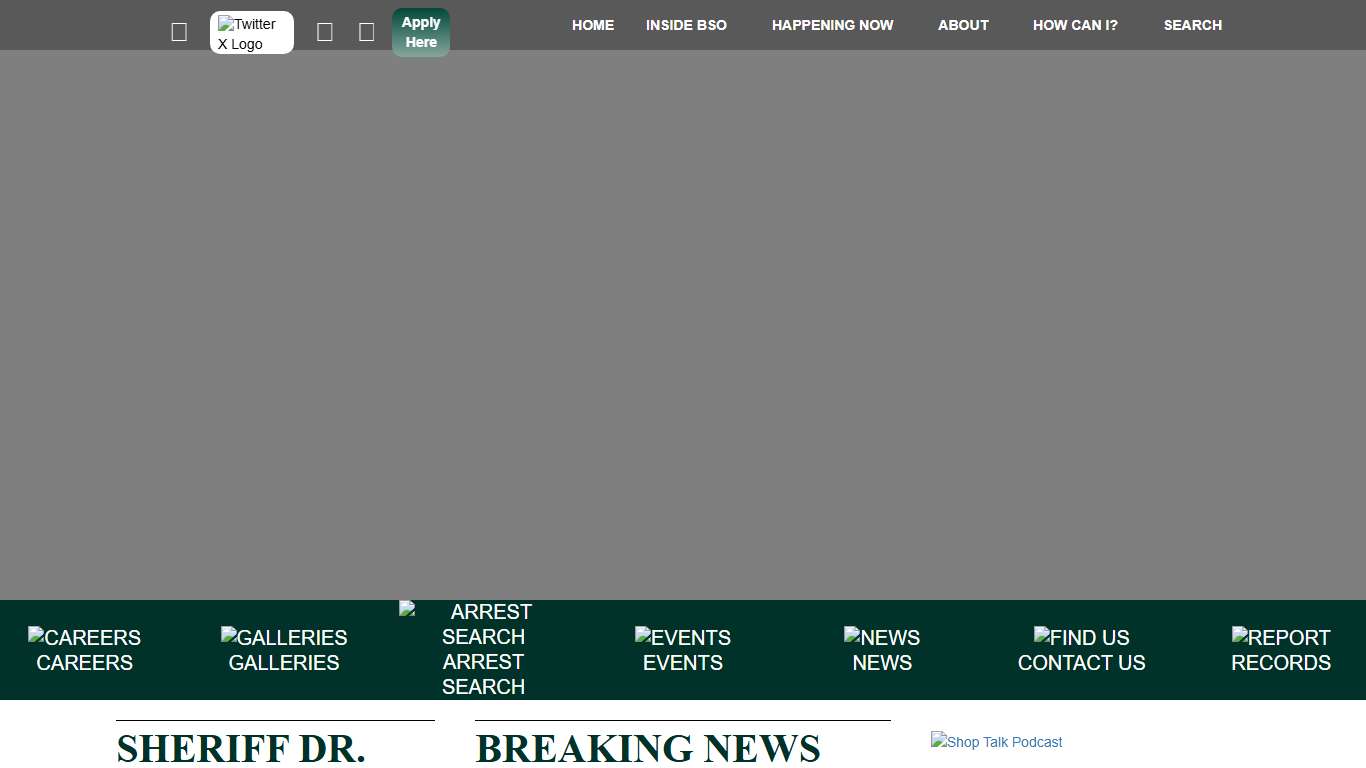Click the FIND US contact icon

coord(1081,649)
